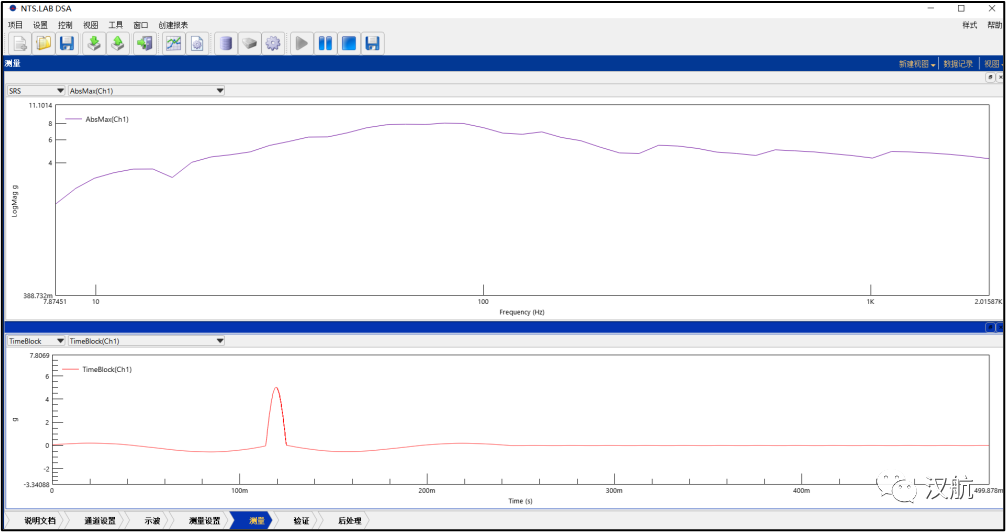Open the 新建视图 dropdown
This screenshot has height=532, width=1006.
[917, 64]
